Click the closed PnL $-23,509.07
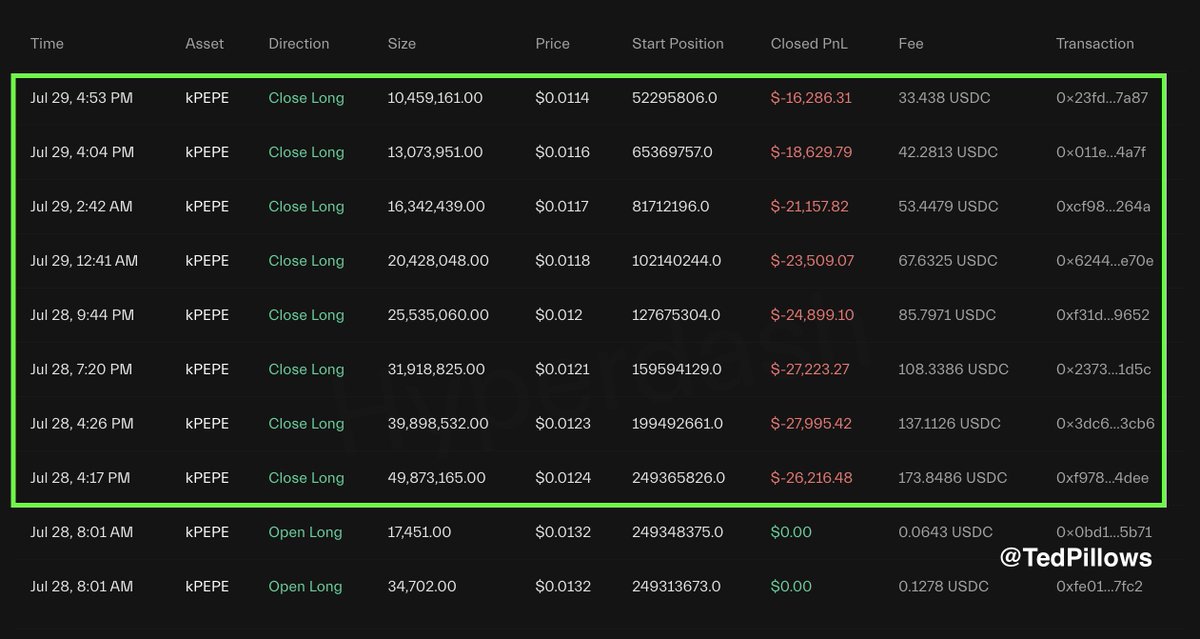 click(x=812, y=260)
